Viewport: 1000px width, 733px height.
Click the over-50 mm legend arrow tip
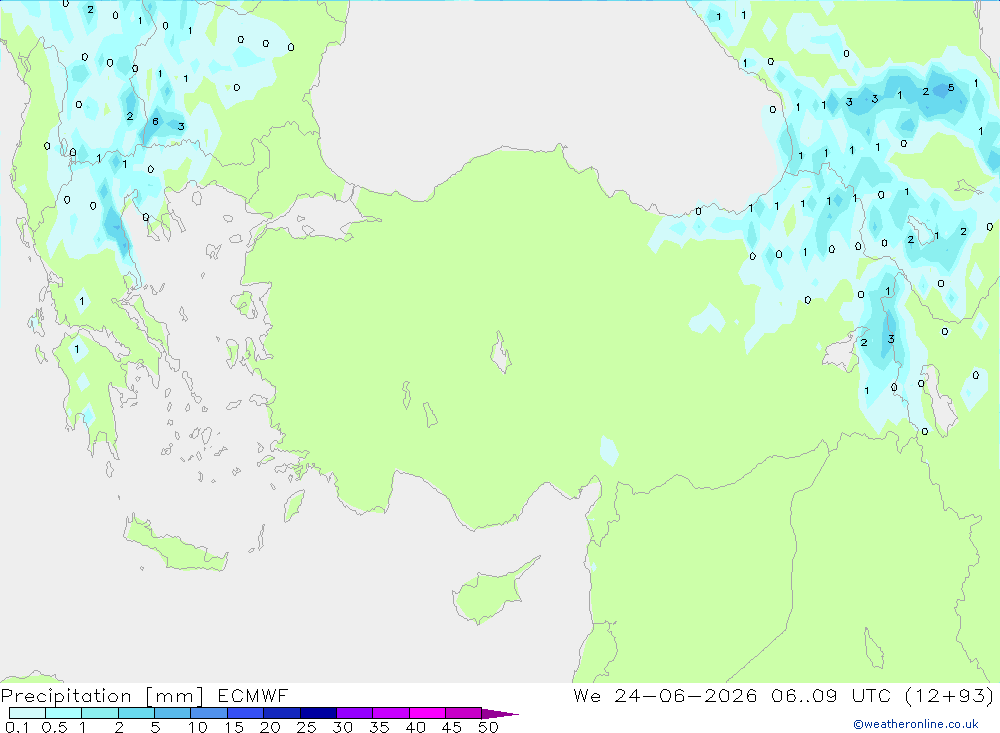click(x=500, y=714)
